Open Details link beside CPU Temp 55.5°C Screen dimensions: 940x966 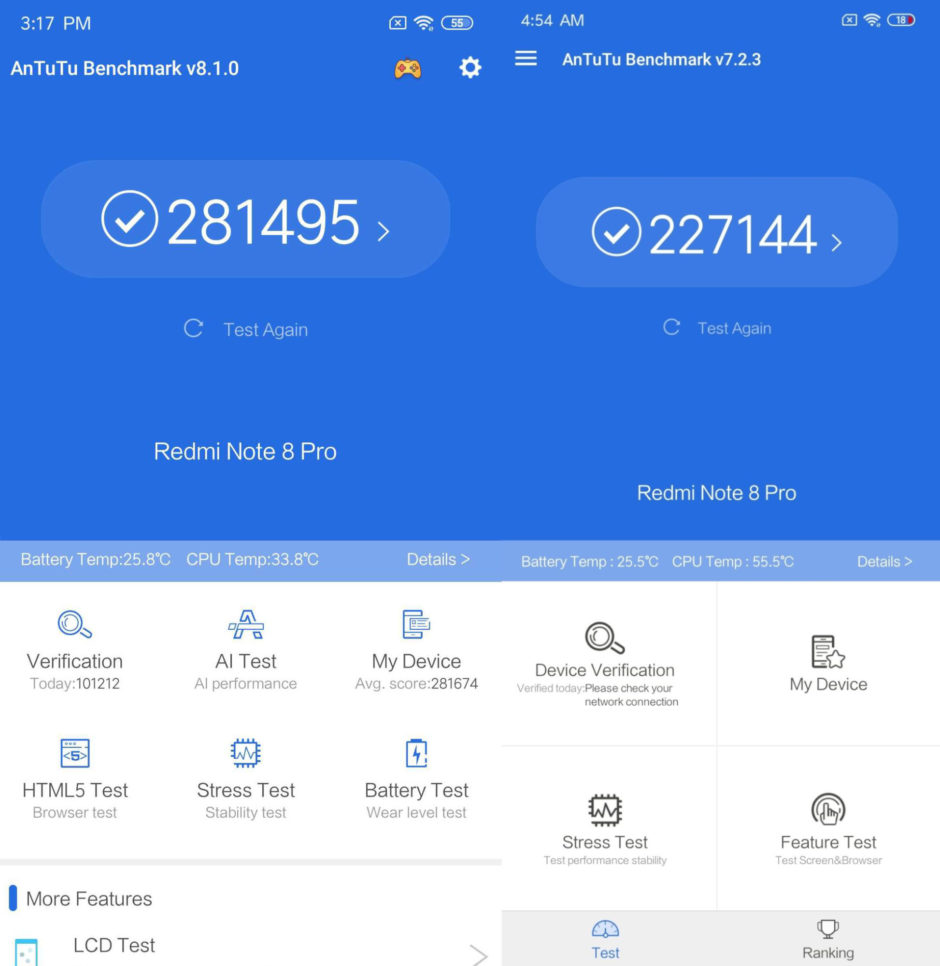coord(885,561)
